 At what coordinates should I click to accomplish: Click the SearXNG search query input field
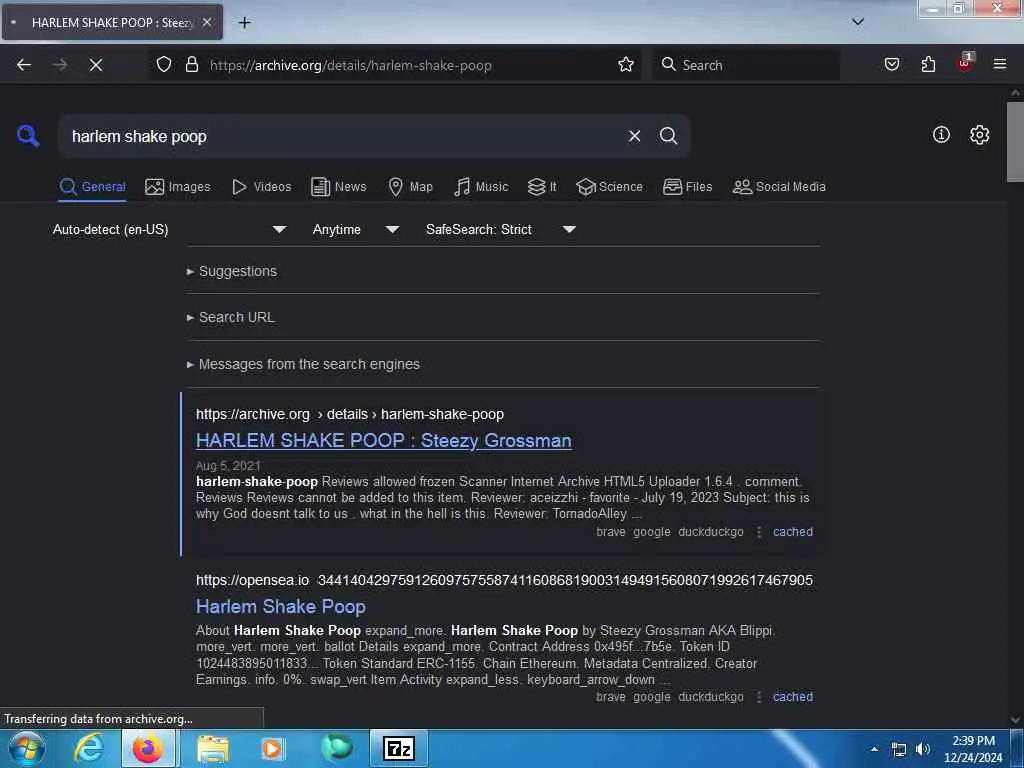tap(345, 136)
